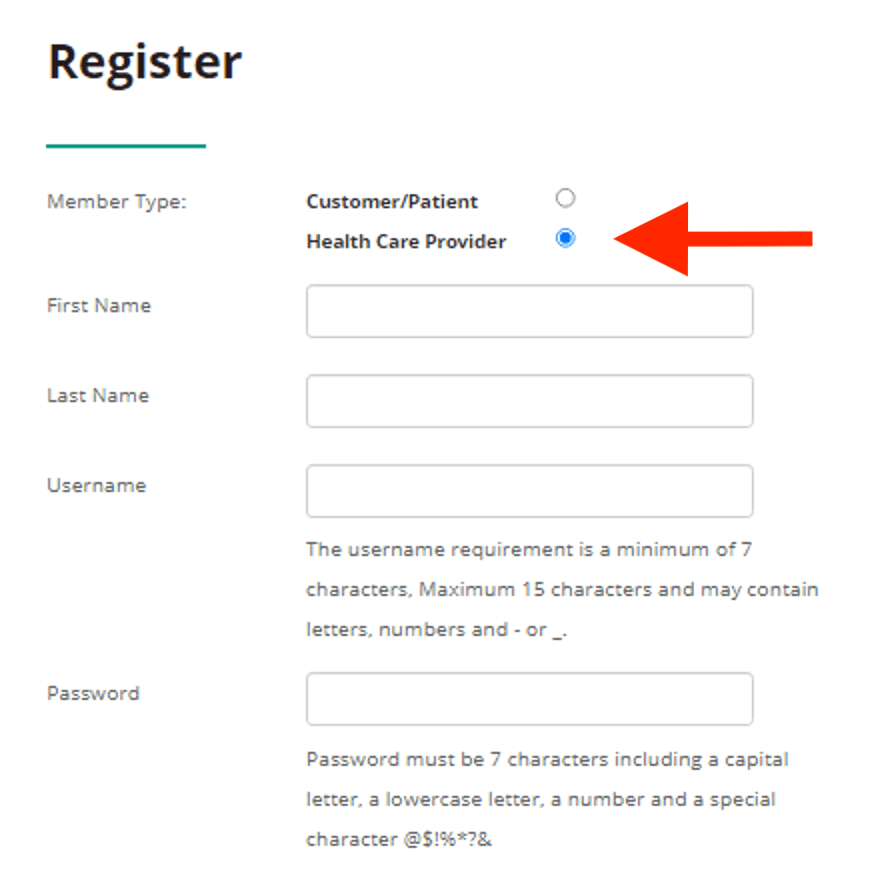Select the Customer/Patient radio button
The image size is (882, 874).
coord(566,198)
